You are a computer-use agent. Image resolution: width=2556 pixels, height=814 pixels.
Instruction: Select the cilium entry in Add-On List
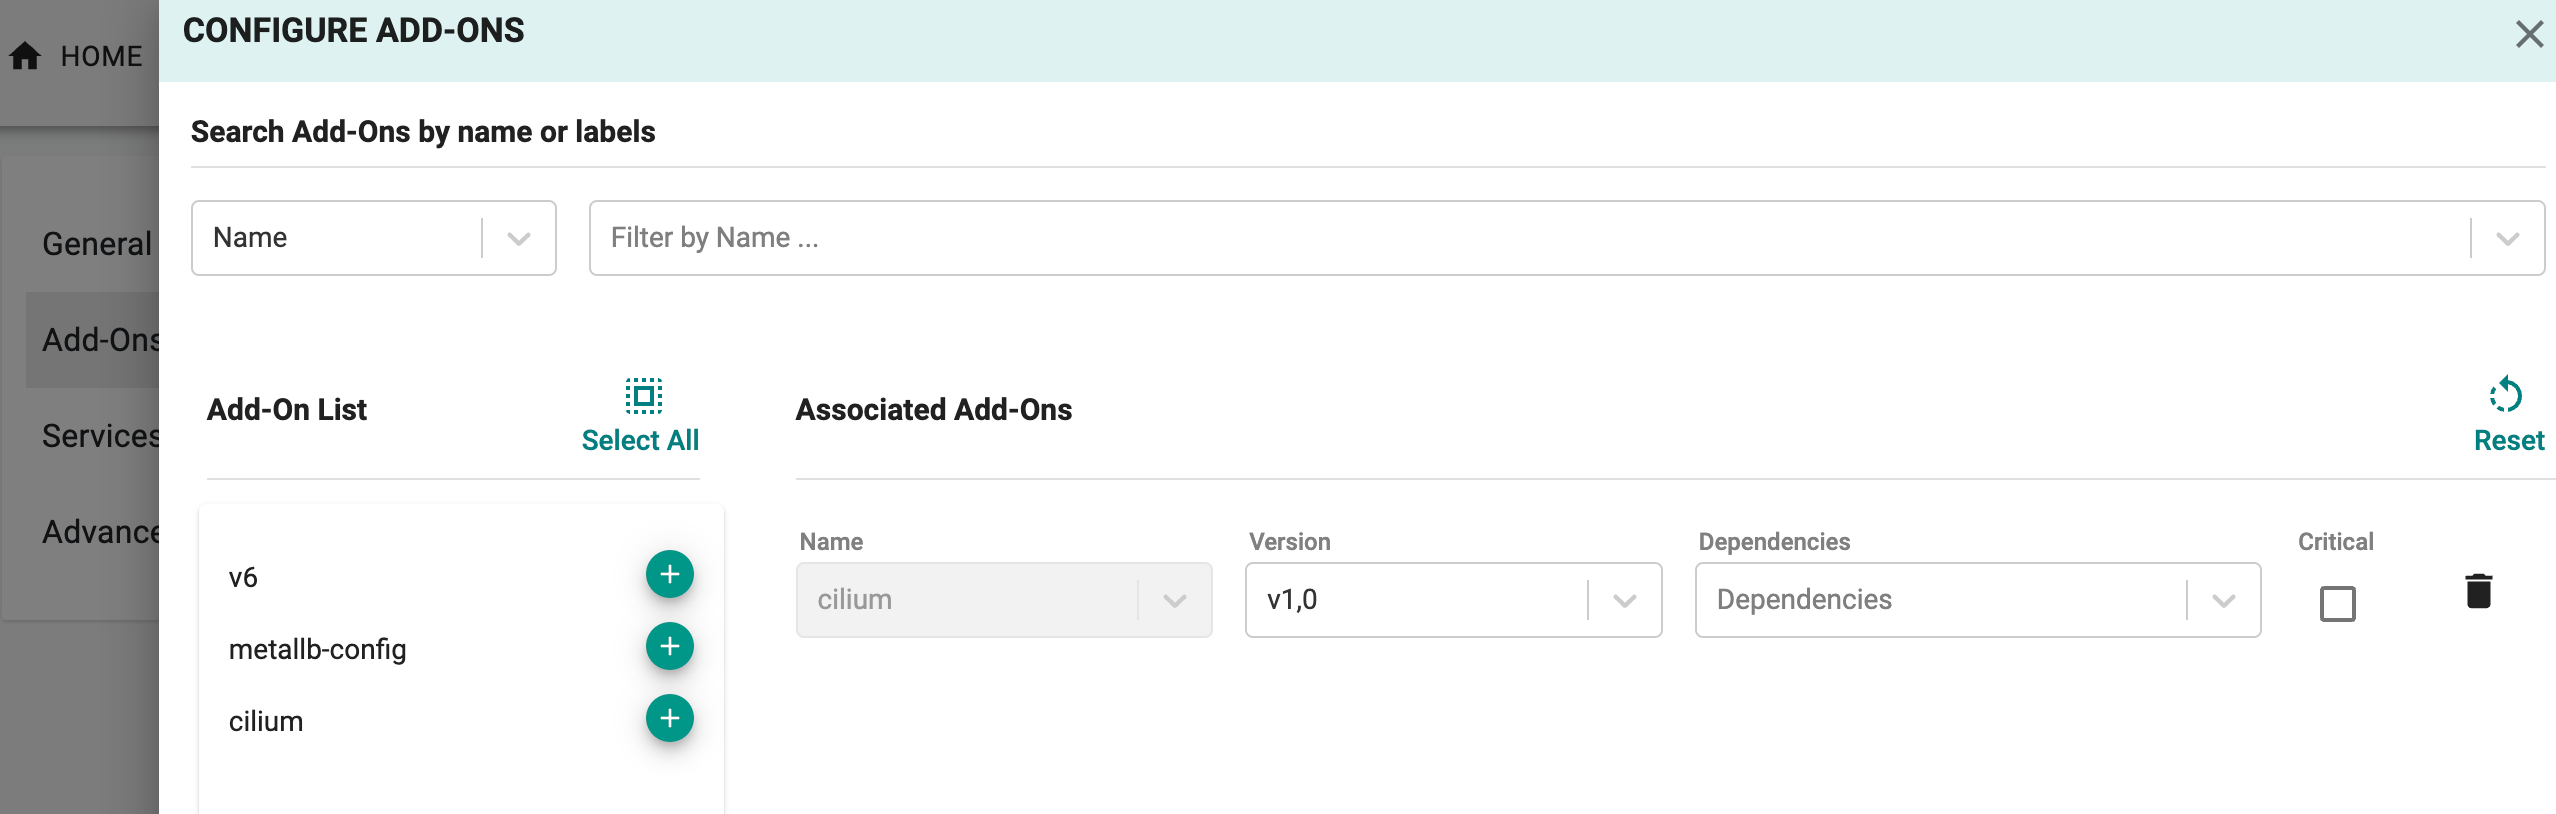(265, 722)
